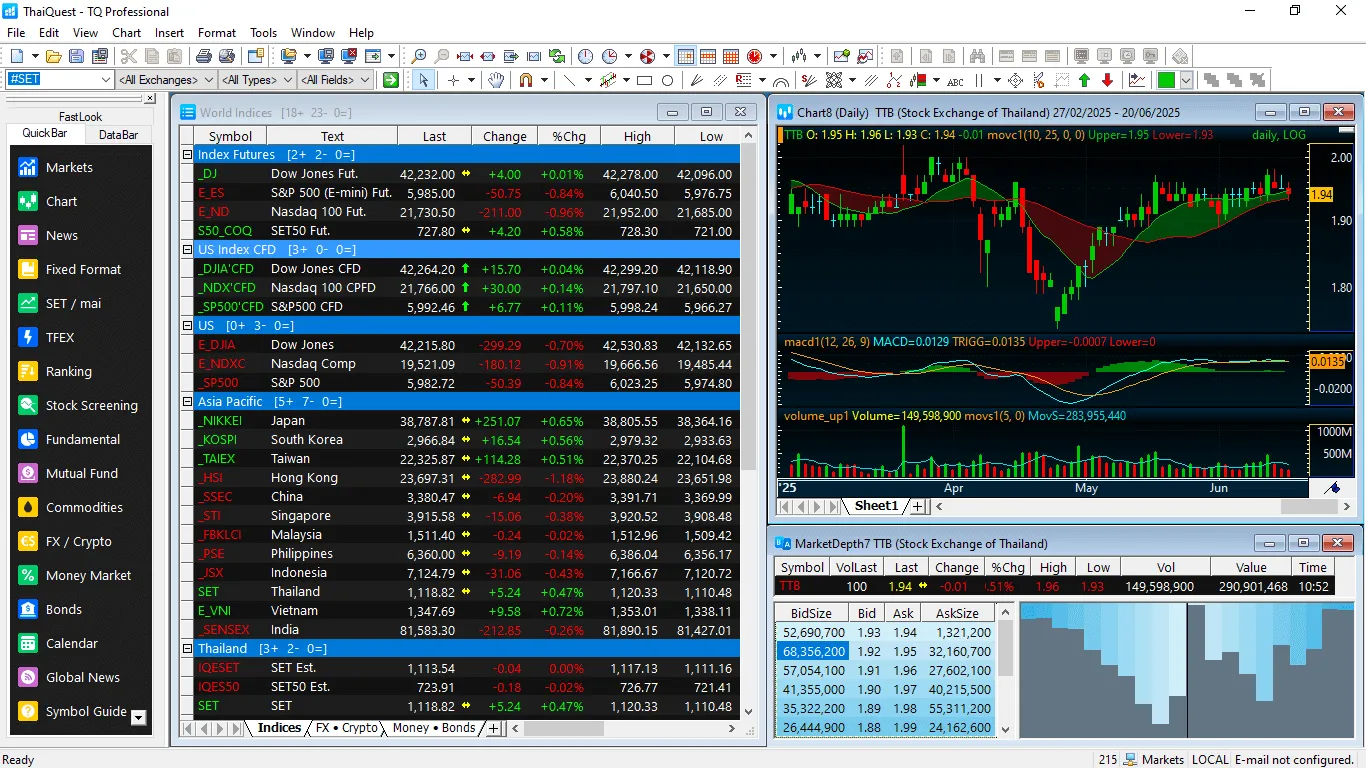Click the zoom in magnifier icon

point(419,56)
